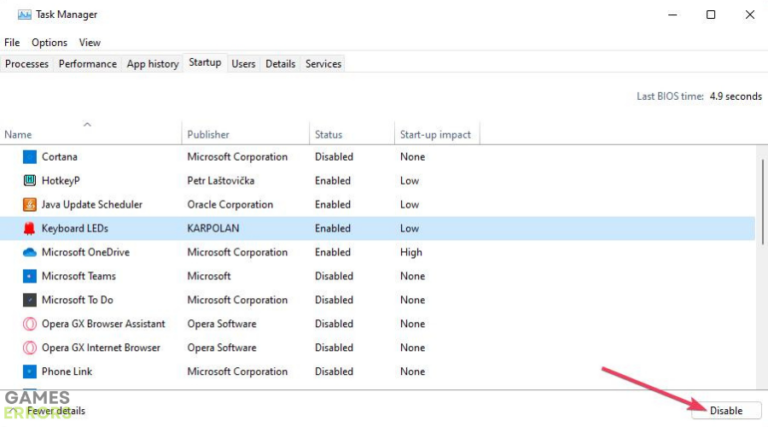Collapse view with Fewer details
The height and width of the screenshot is (427, 768).
click(55, 411)
